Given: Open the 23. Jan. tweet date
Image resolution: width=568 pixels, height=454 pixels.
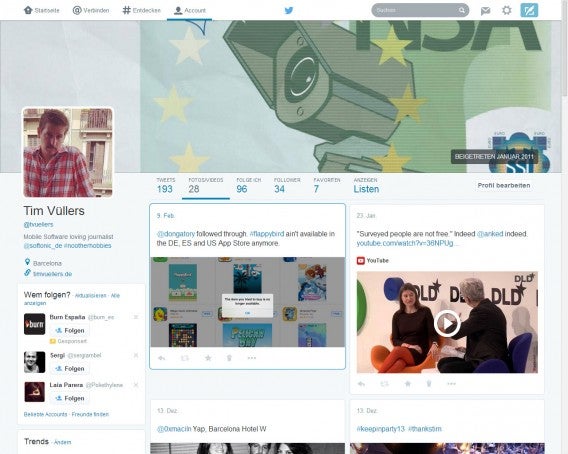Looking at the screenshot, I should [366, 216].
